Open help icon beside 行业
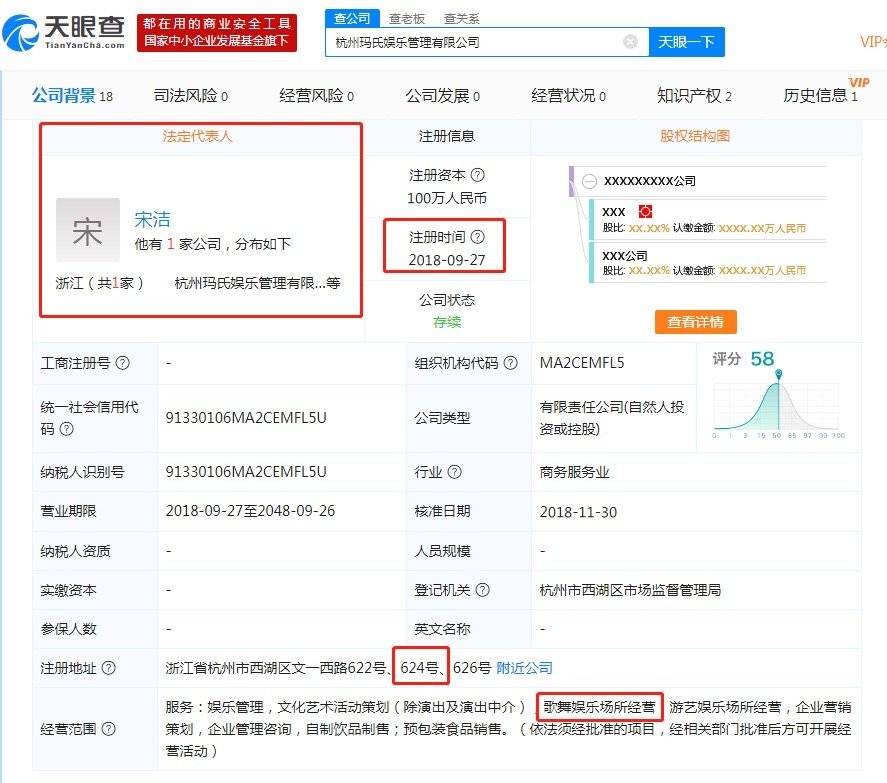The width and height of the screenshot is (887, 783). (455, 471)
